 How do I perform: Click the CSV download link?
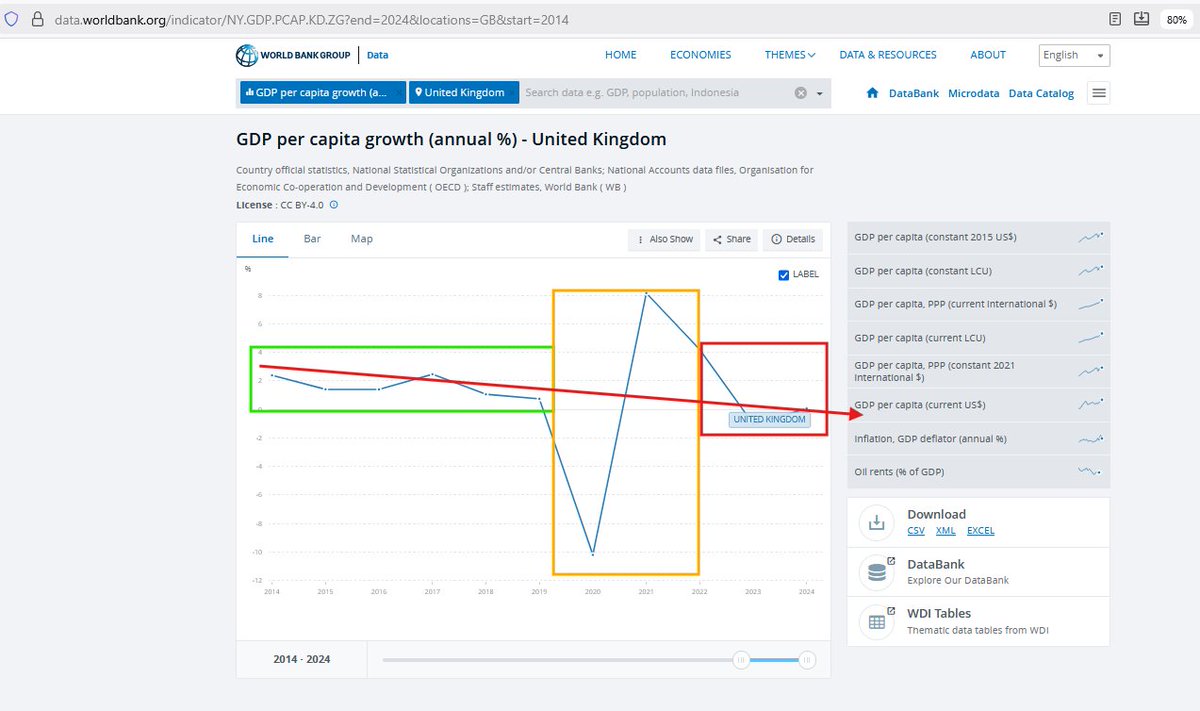pyautogui.click(x=916, y=531)
